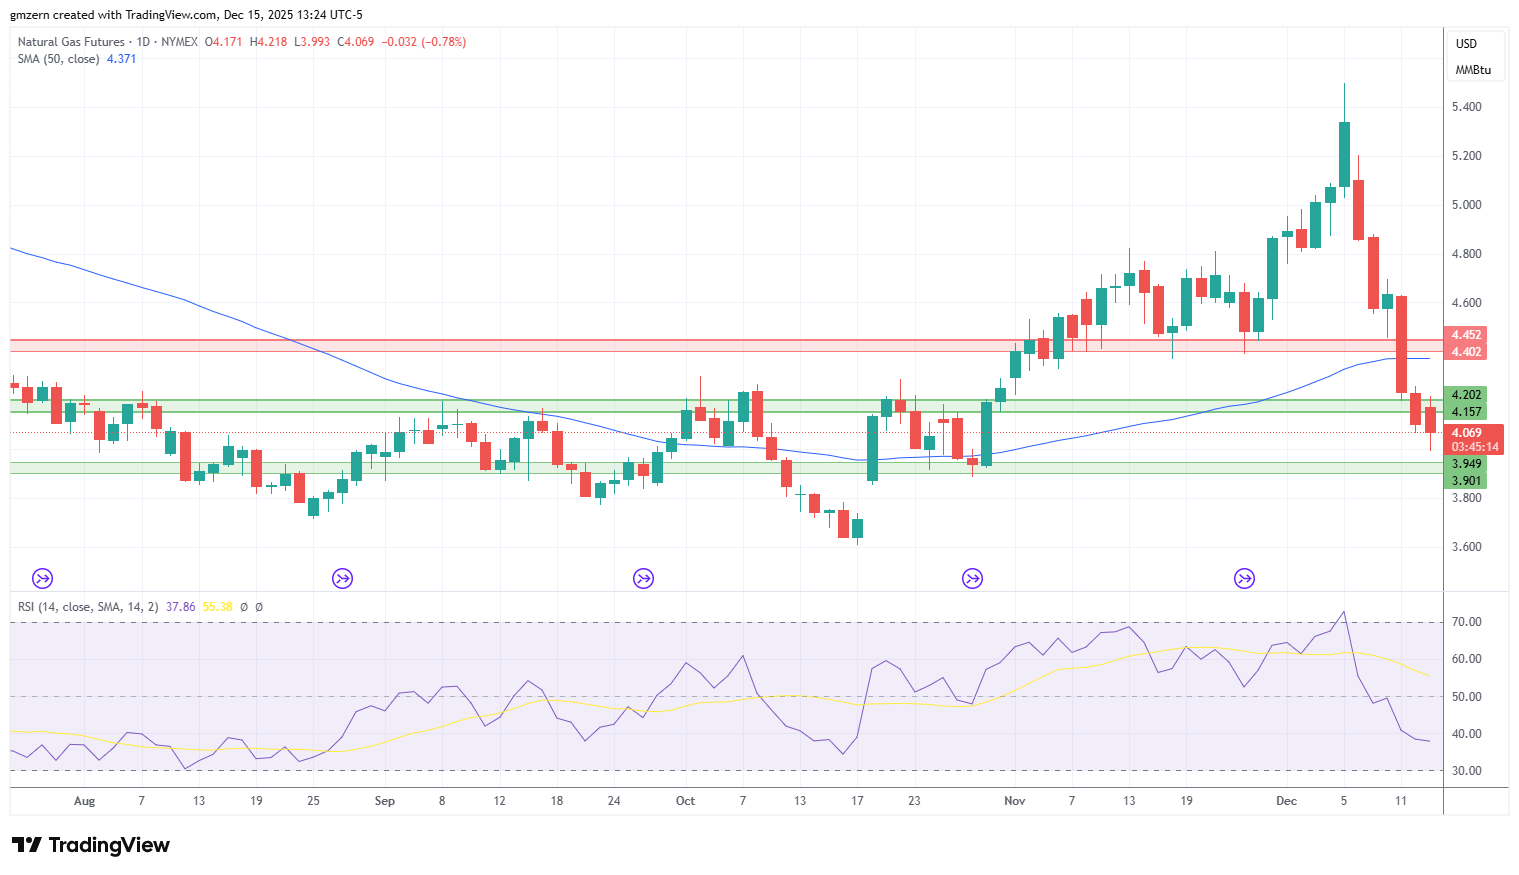Image resolution: width=1519 pixels, height=875 pixels.
Task: Click the current price tag 4.069
Action: point(1466,433)
